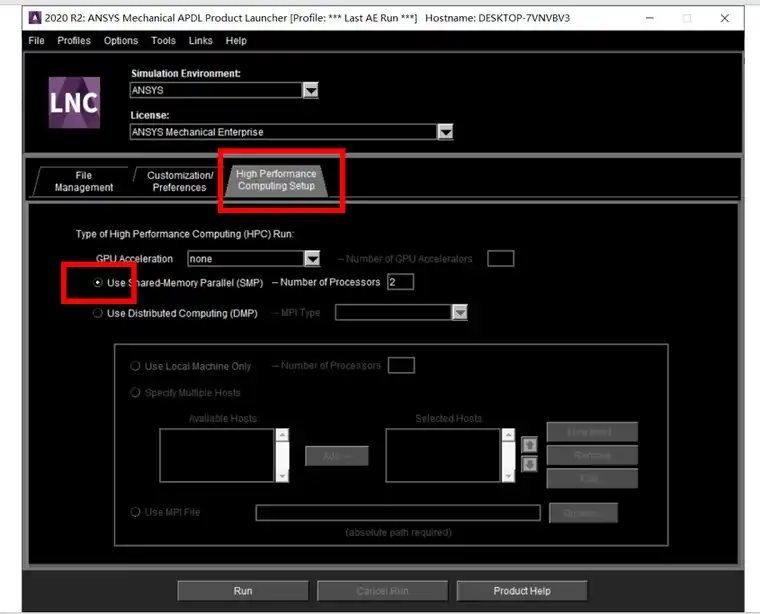Minimize the Product Launcher window
Screen dimensions: 760x614
650,18
